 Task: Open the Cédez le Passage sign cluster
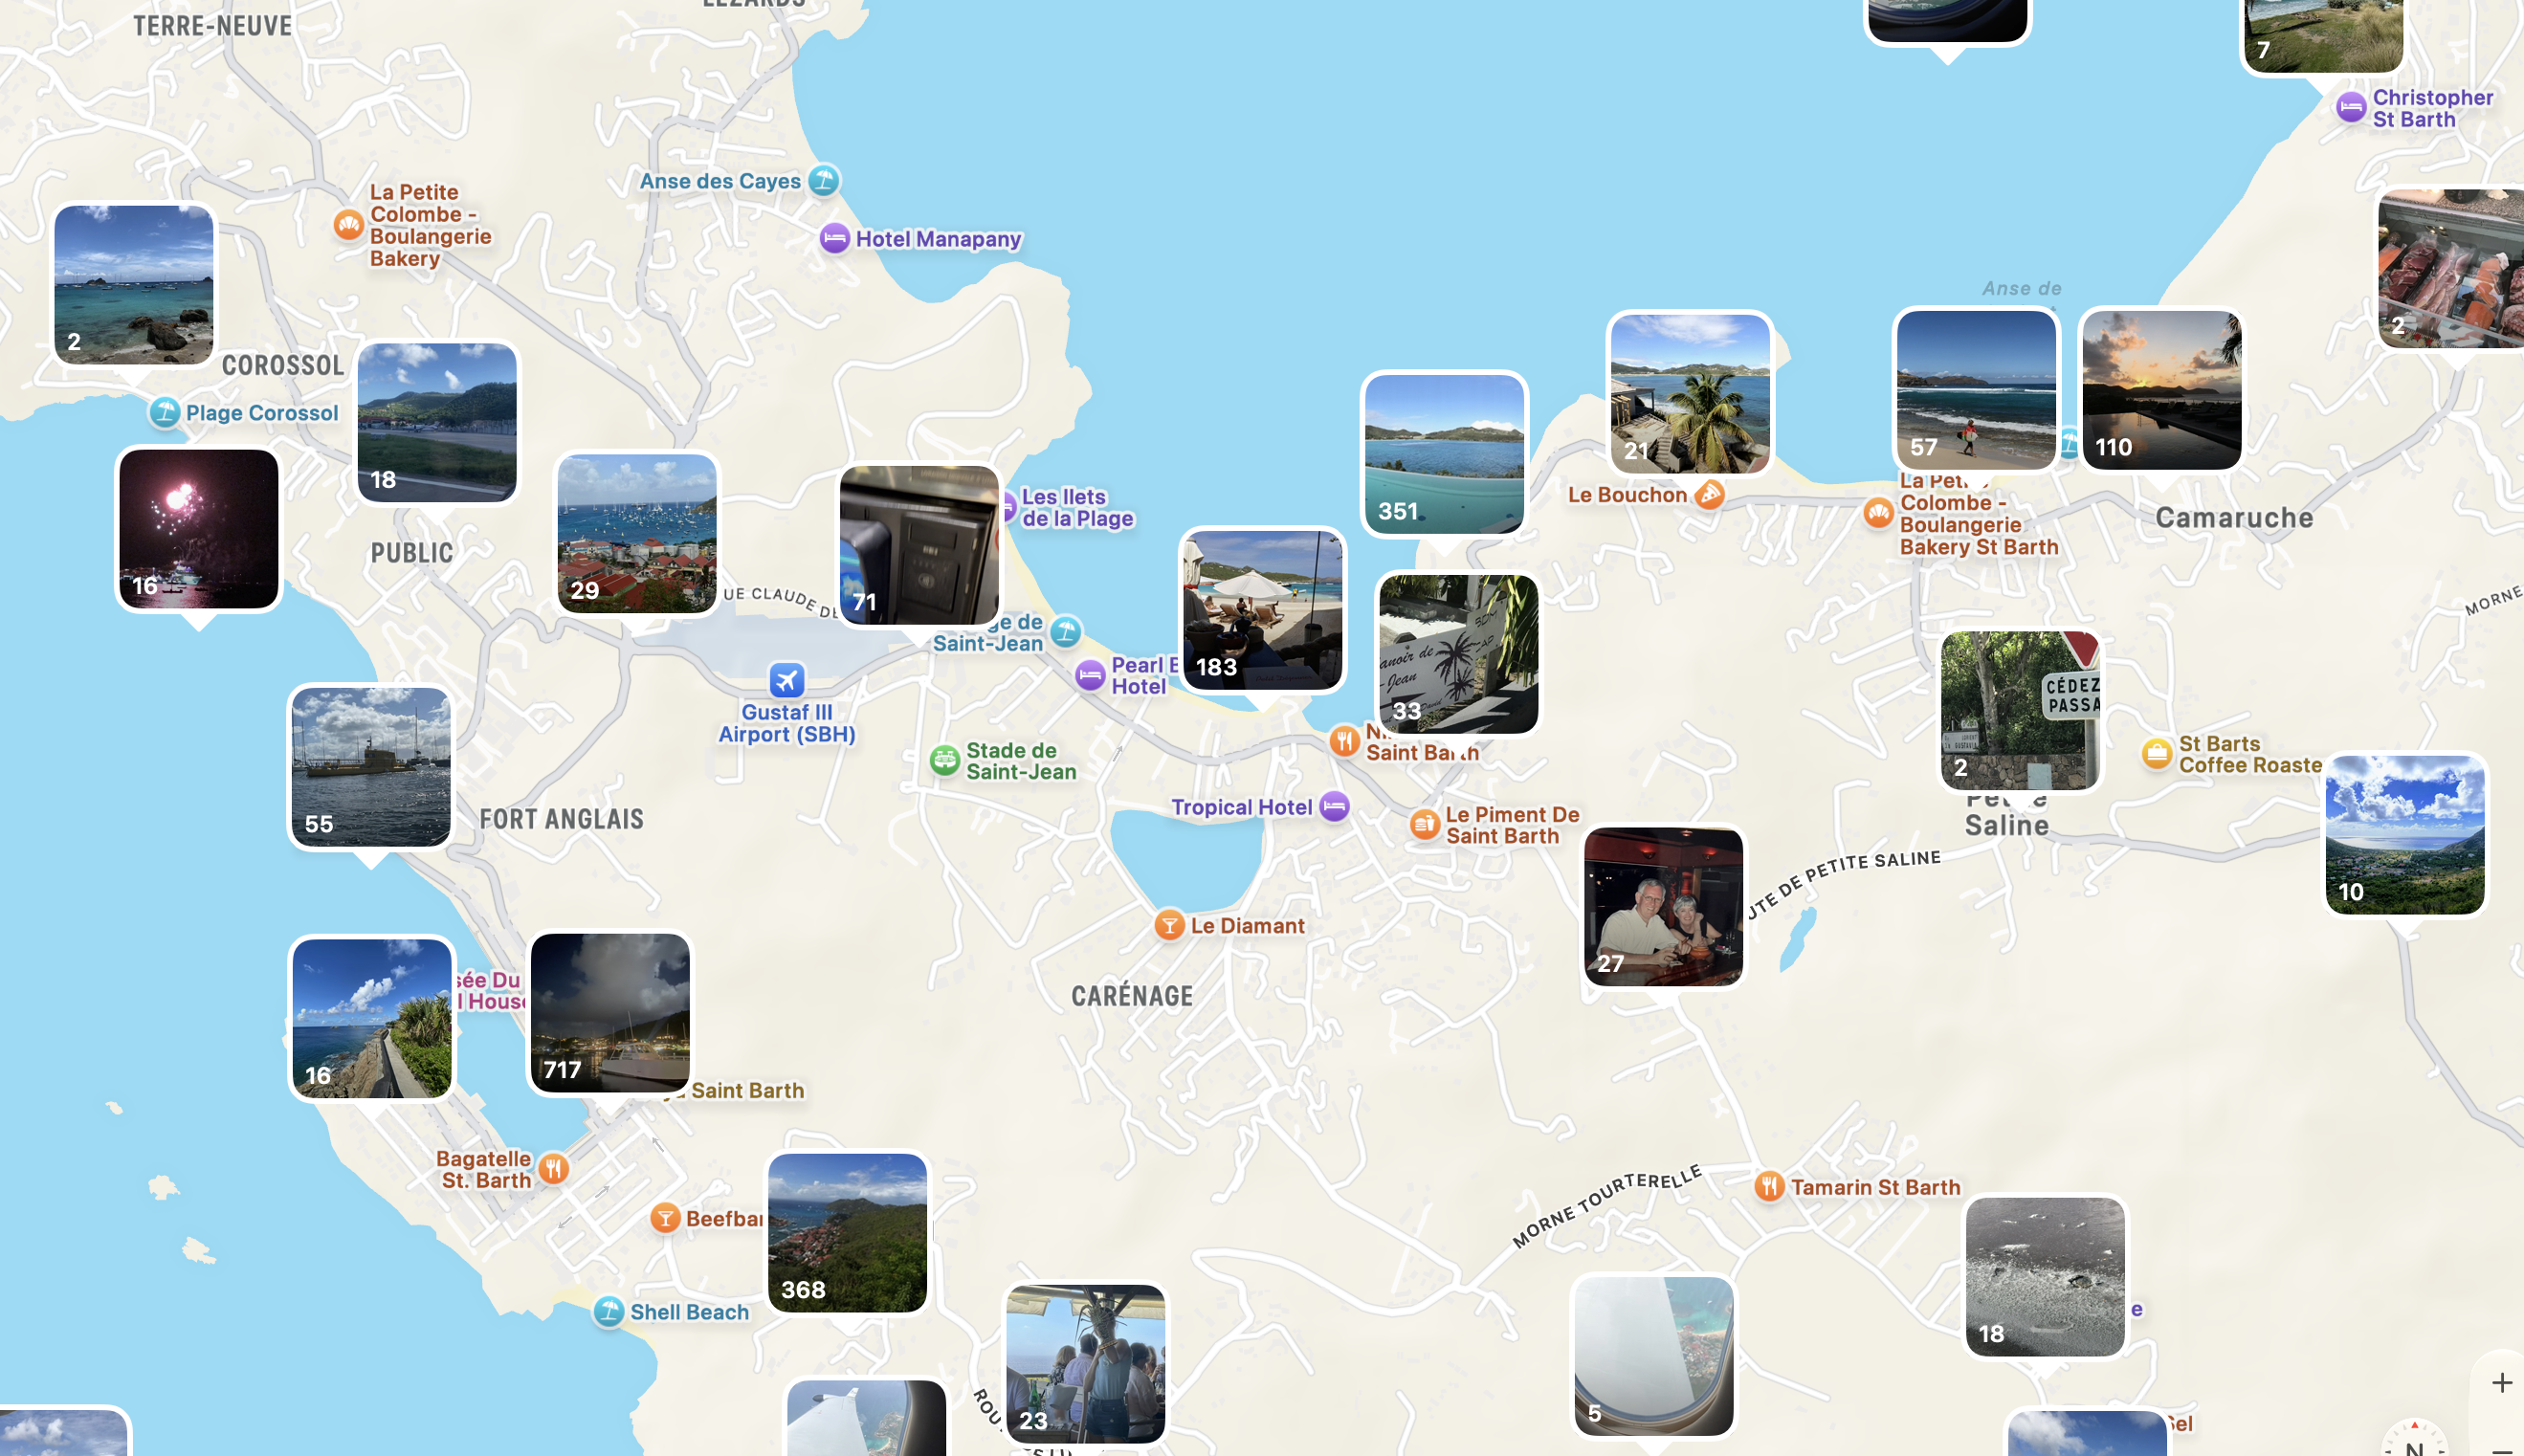tap(2020, 710)
